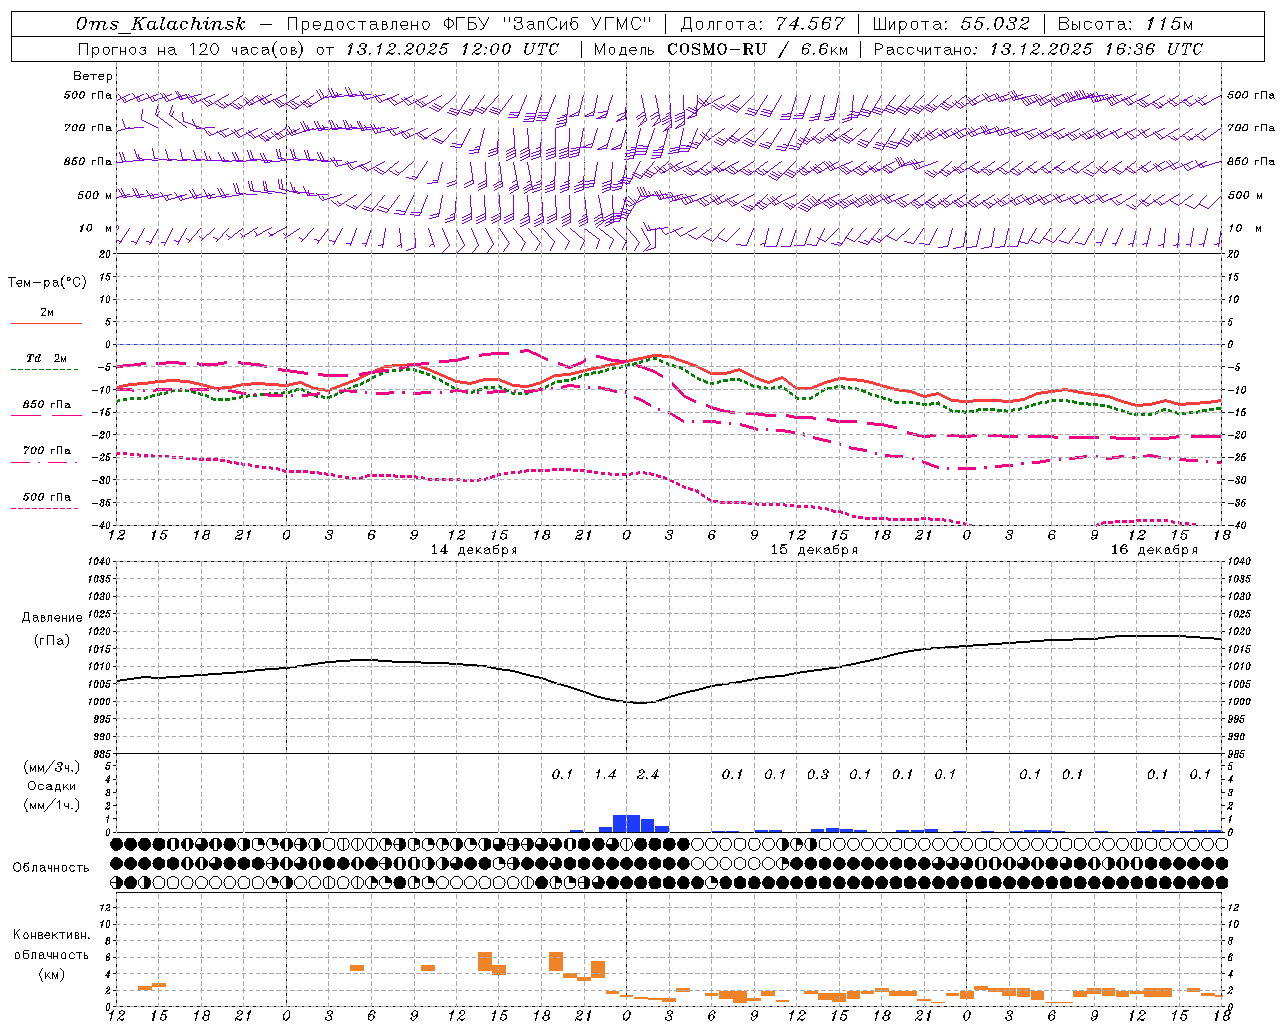Click the station name Oms_Kalachinsk
The width and height of the screenshot is (1280, 1024).
161,24
